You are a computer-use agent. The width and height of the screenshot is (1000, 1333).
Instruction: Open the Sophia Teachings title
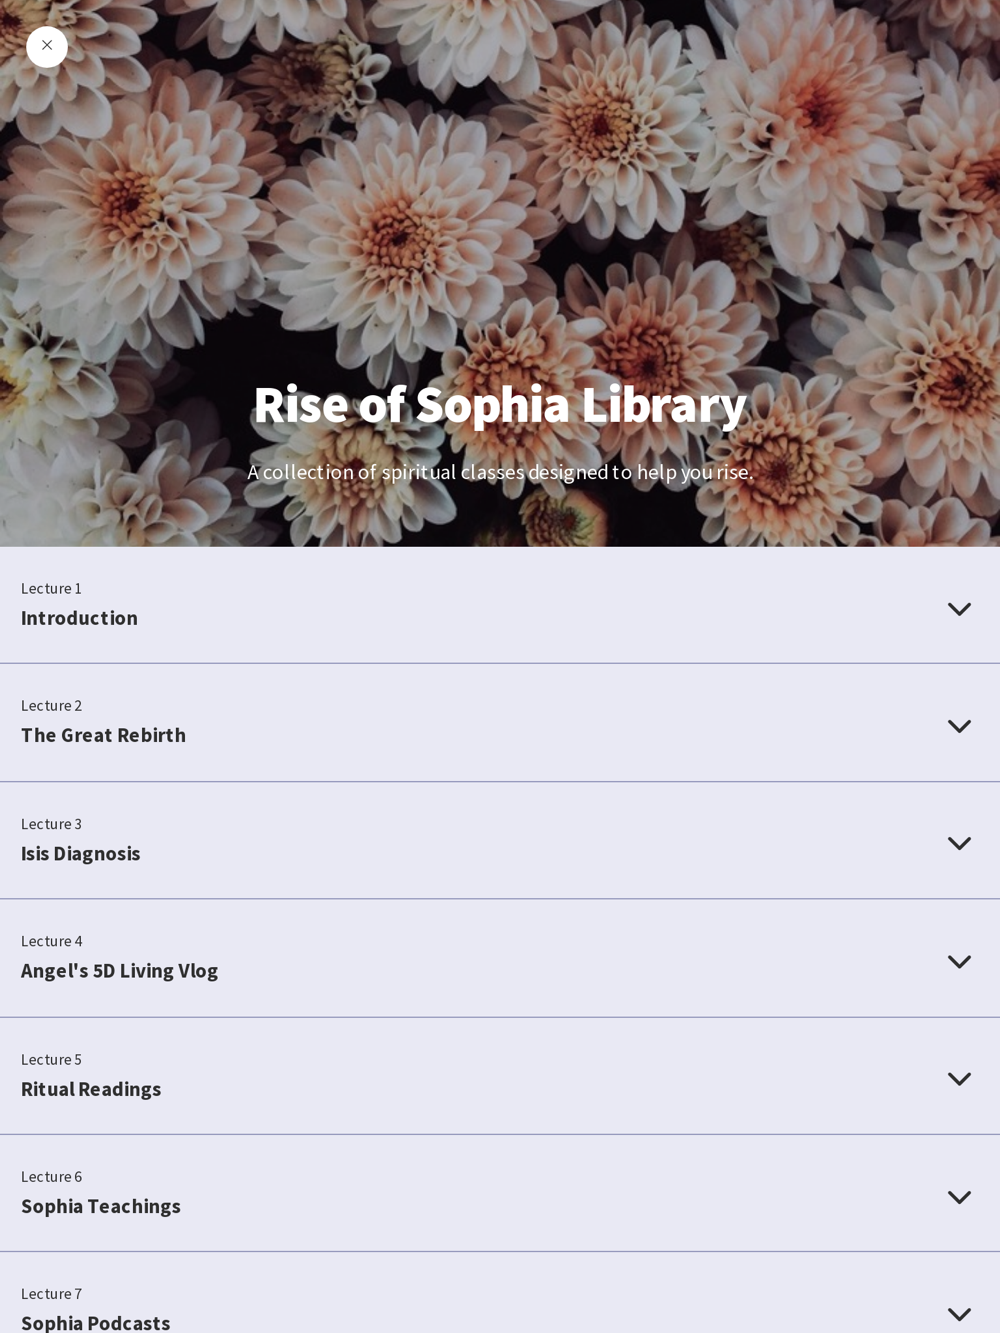point(101,1206)
